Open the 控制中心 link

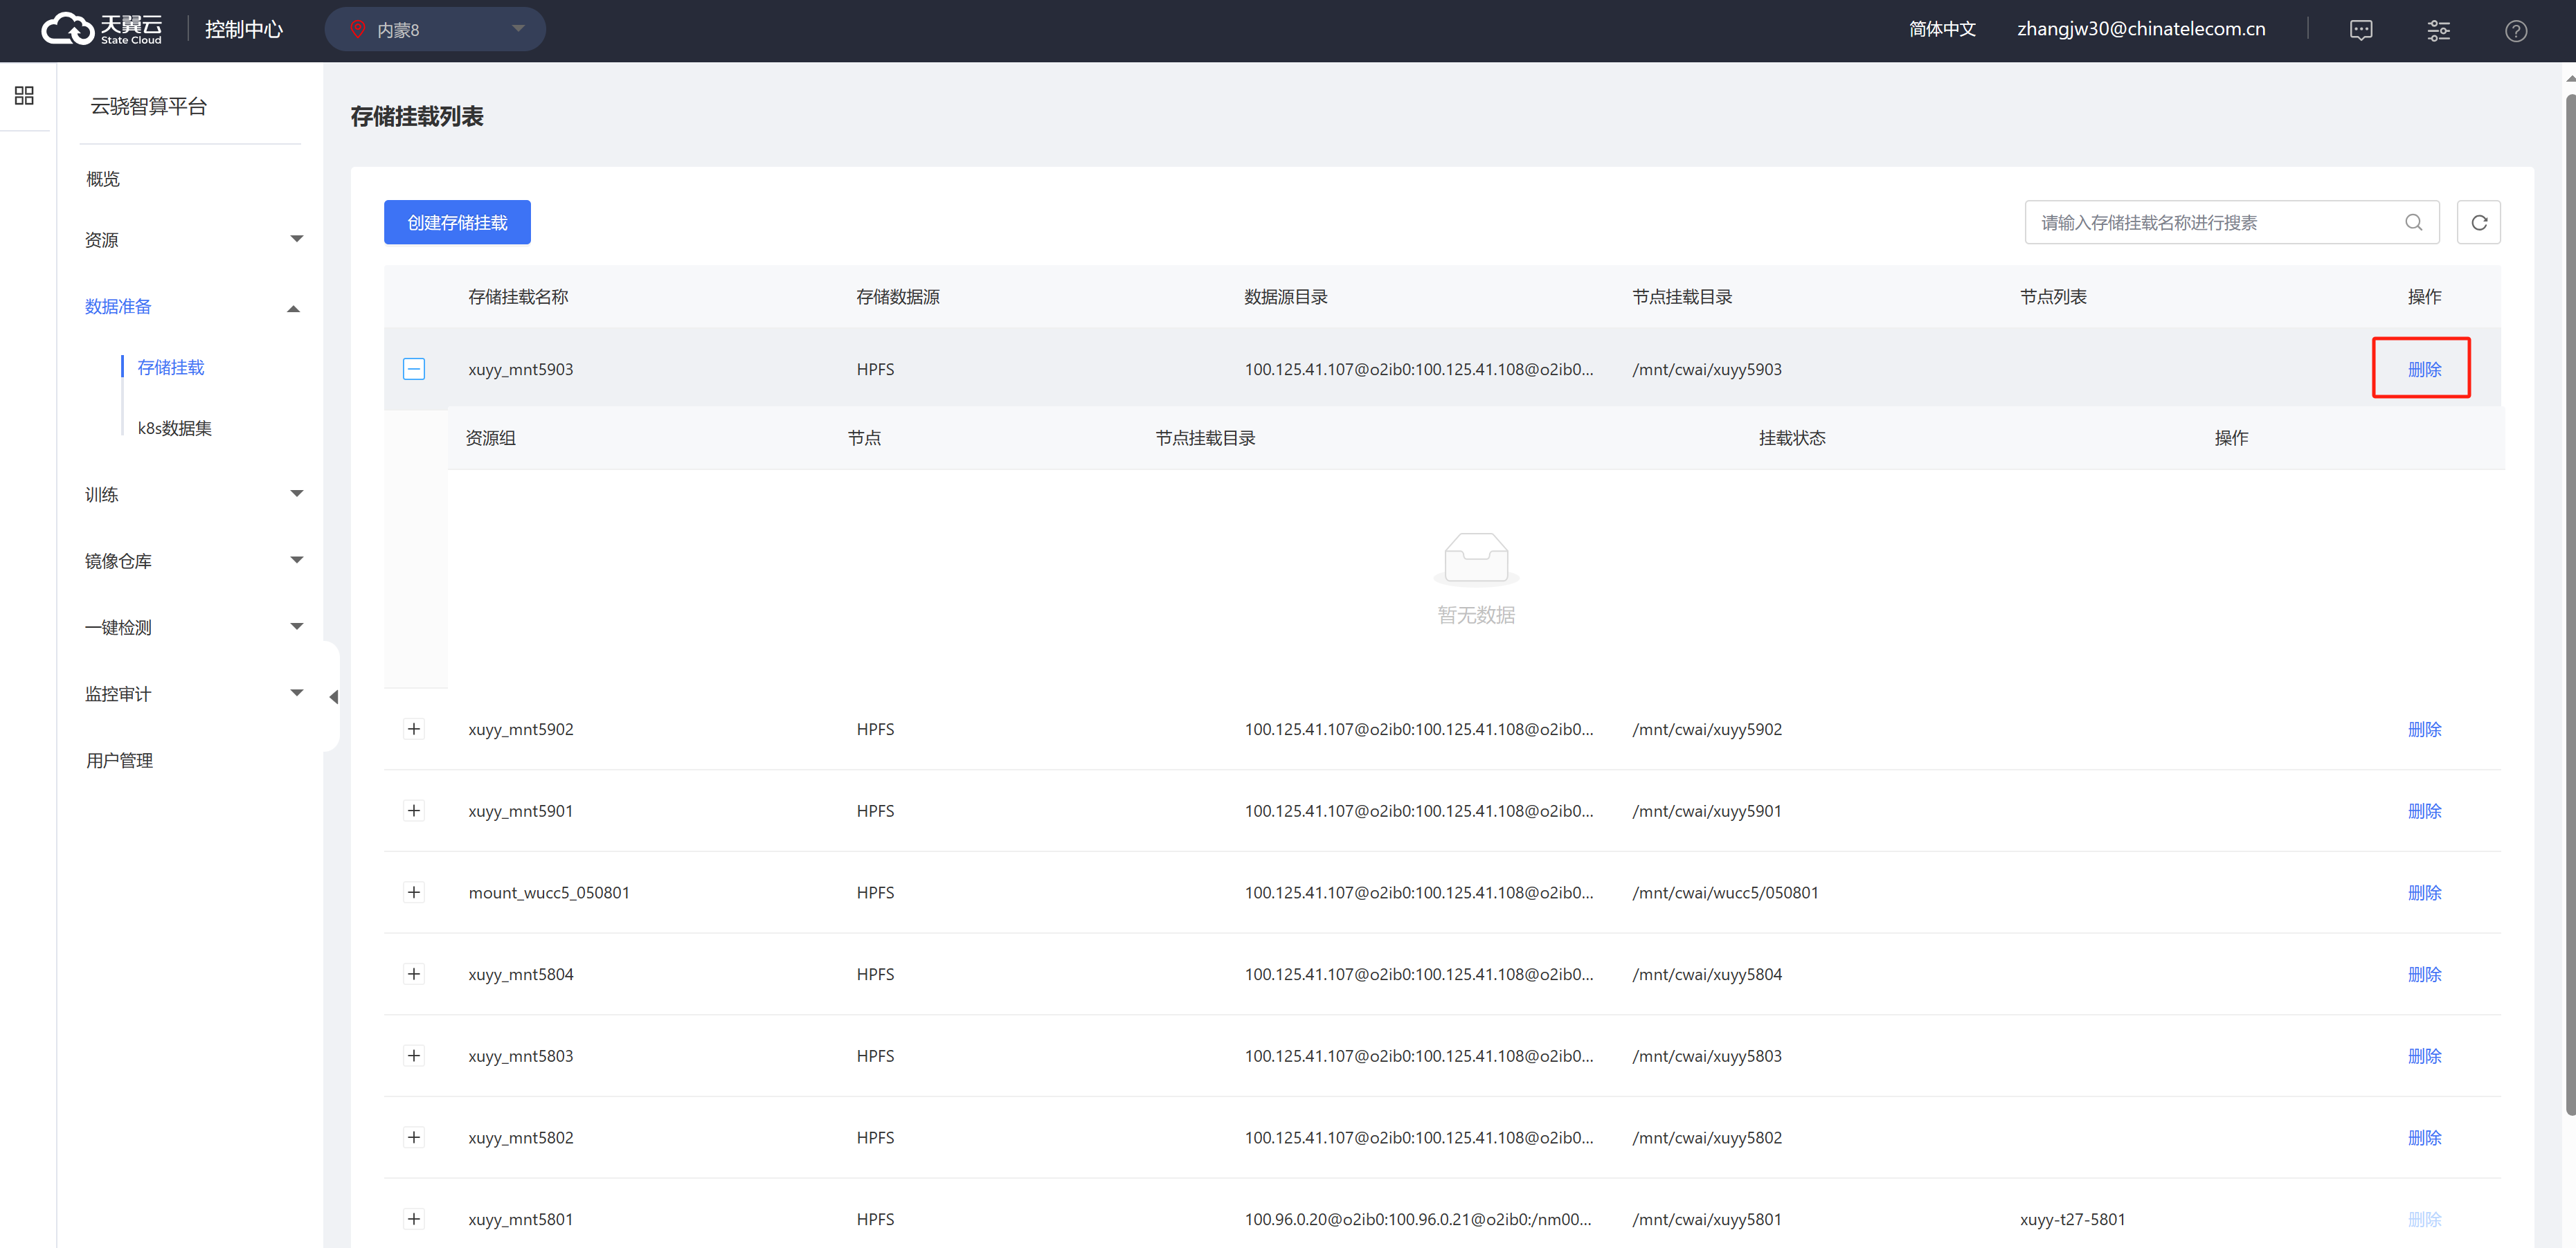[x=243, y=29]
